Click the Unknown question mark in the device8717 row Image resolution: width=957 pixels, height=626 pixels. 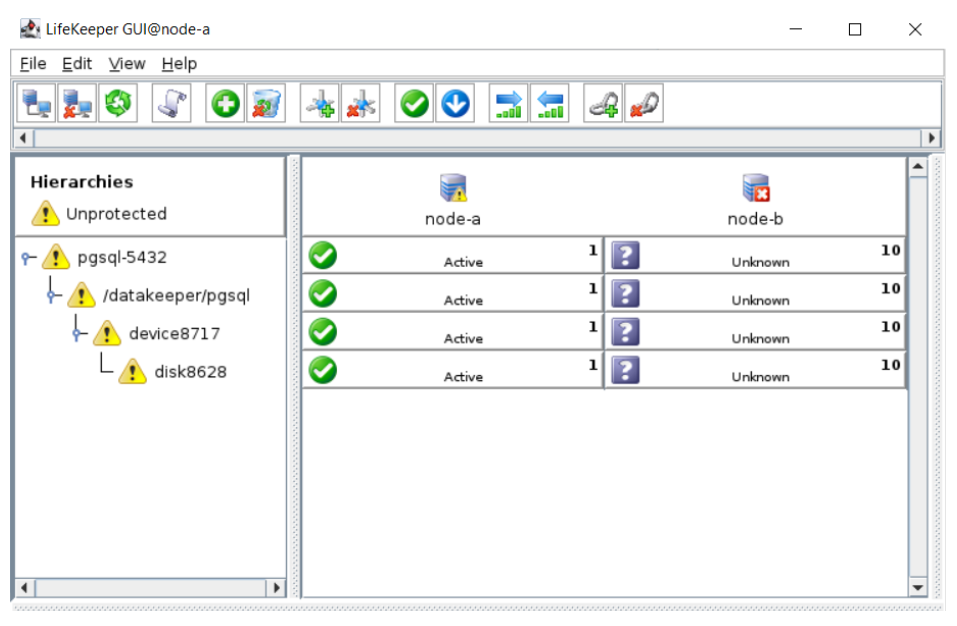coord(626,332)
